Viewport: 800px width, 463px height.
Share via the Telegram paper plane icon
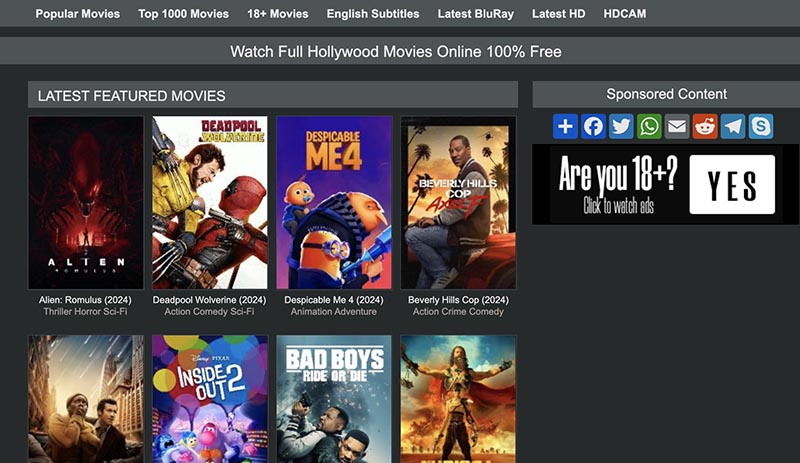pyautogui.click(x=733, y=126)
